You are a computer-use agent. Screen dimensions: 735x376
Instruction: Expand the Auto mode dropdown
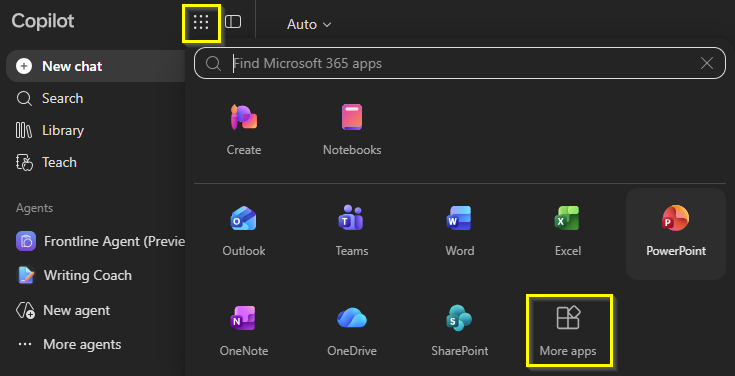(x=309, y=24)
